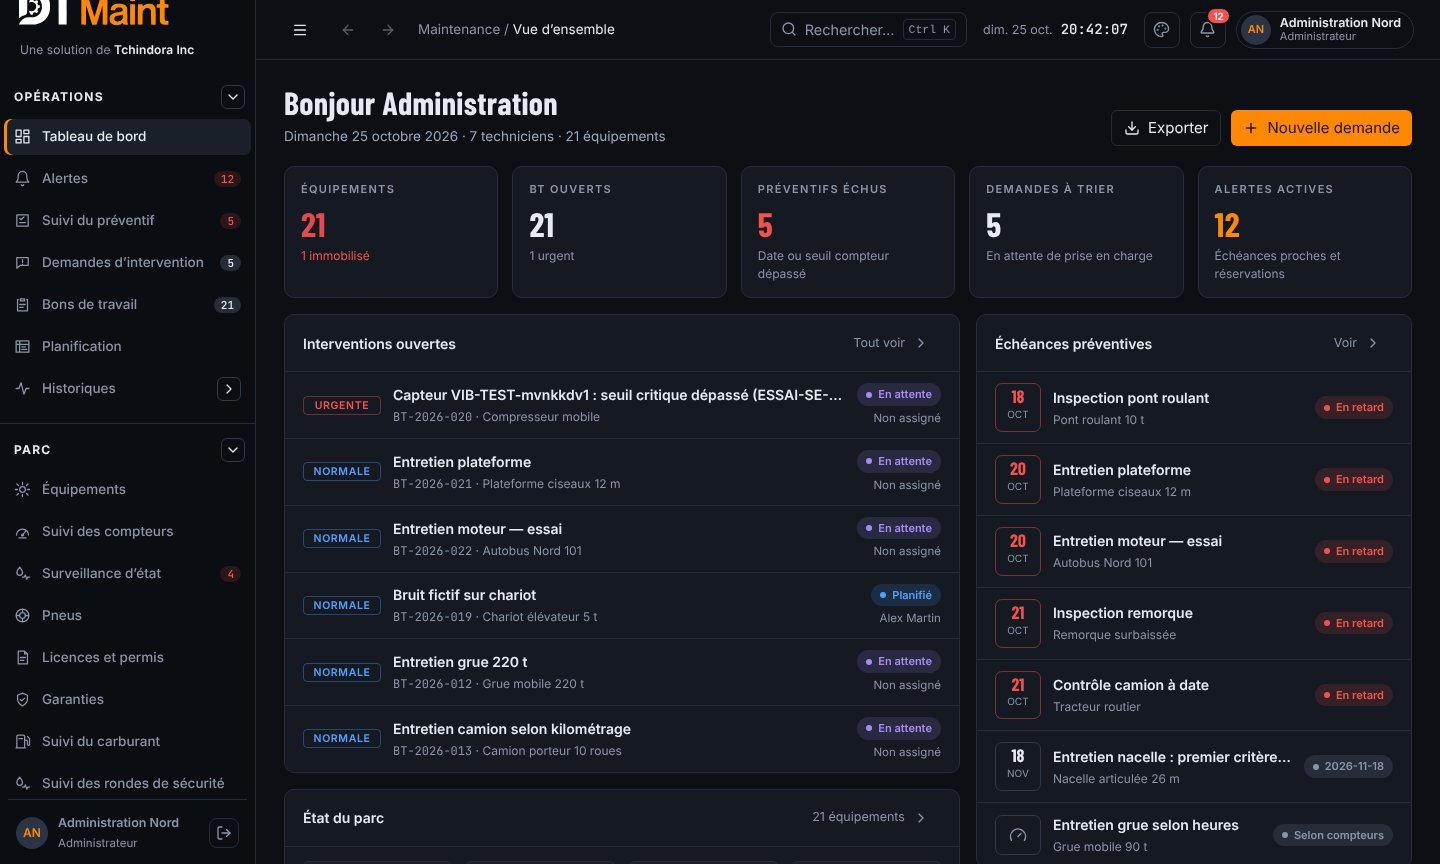1440x864 pixels.
Task: Open Suivi des rondes de sécurité
Action: tap(128, 783)
